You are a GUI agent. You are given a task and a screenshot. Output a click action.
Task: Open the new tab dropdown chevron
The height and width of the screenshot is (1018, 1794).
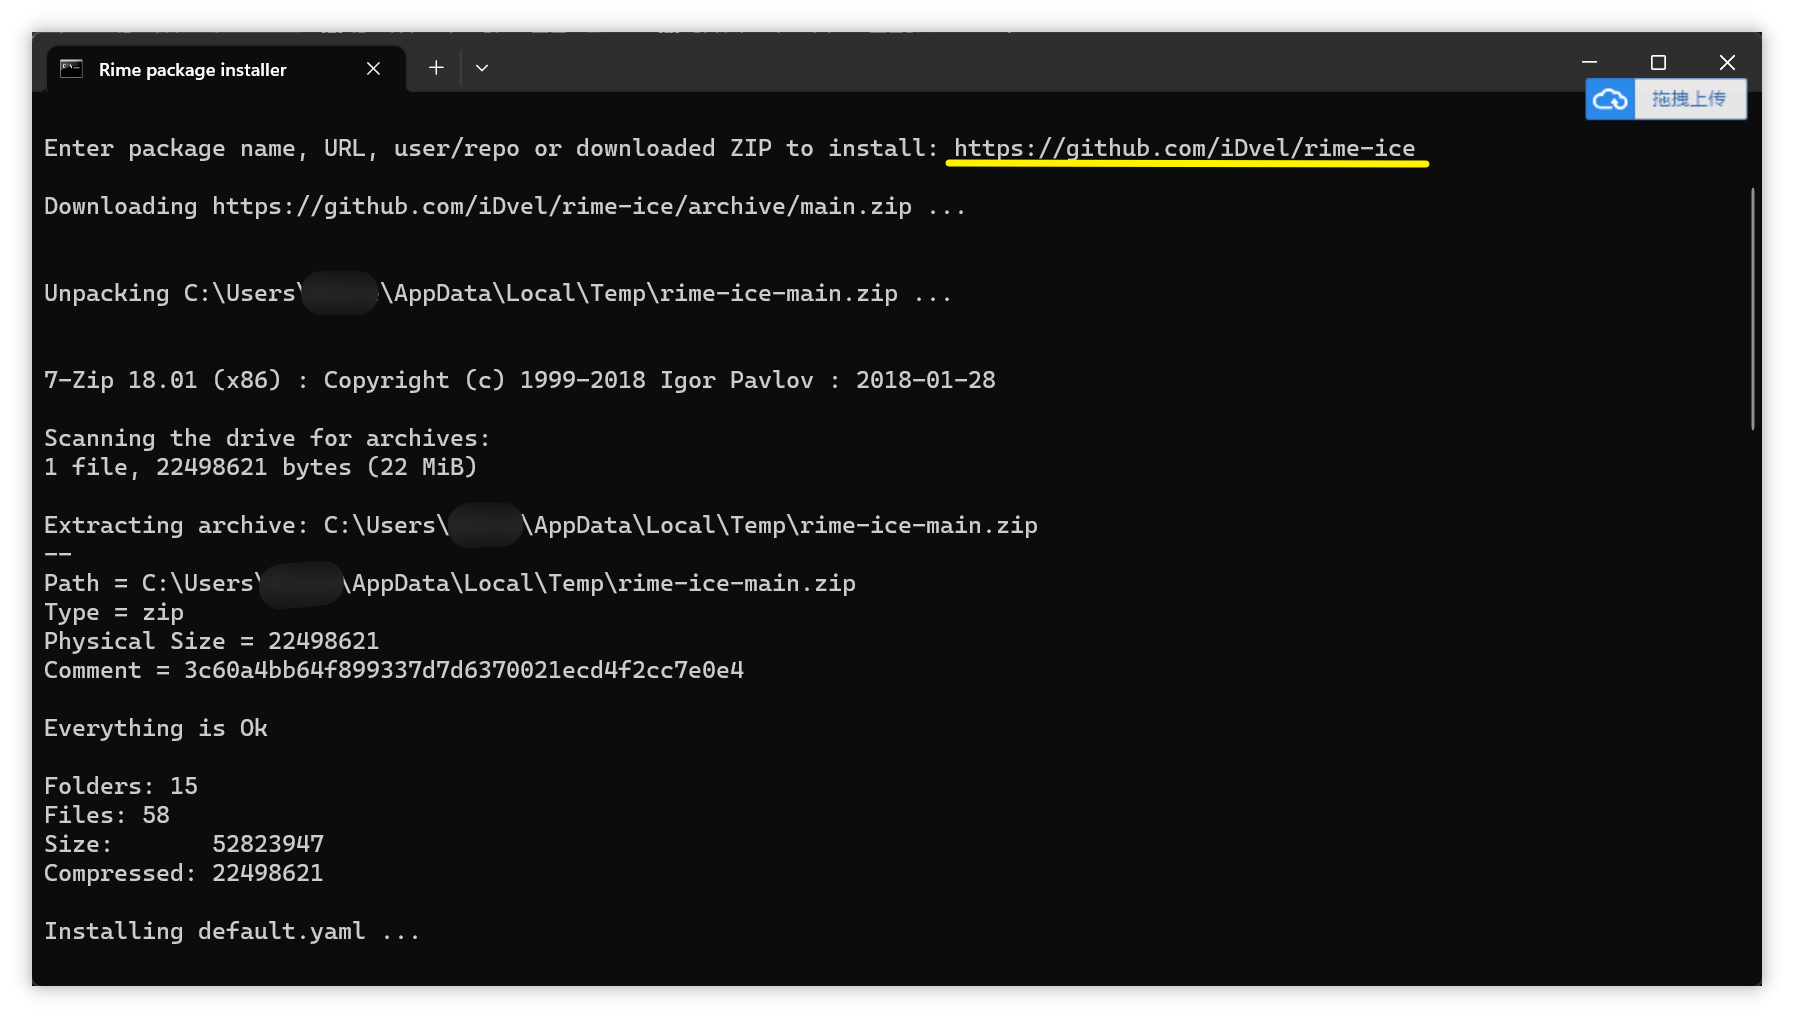click(x=481, y=67)
